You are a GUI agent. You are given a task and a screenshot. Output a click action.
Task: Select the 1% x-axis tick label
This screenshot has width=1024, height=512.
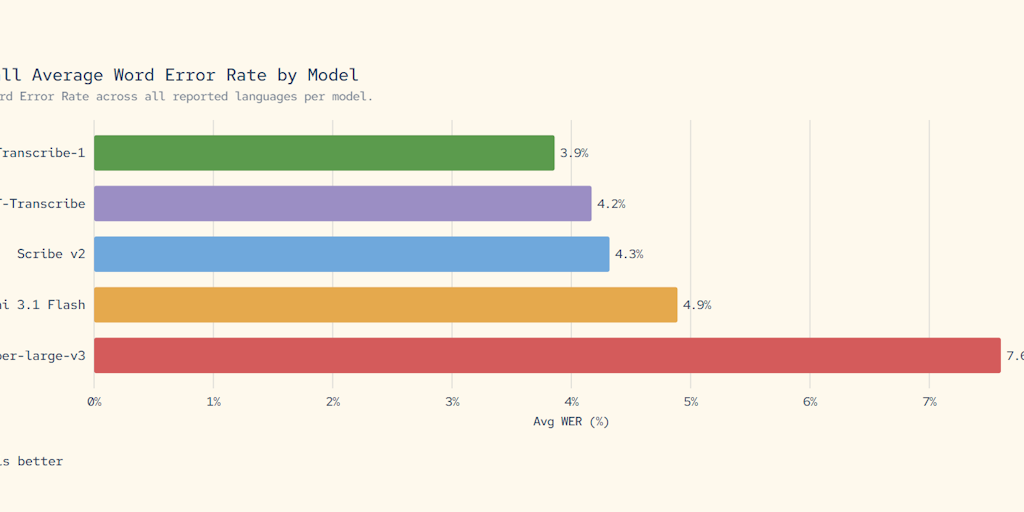pos(213,402)
